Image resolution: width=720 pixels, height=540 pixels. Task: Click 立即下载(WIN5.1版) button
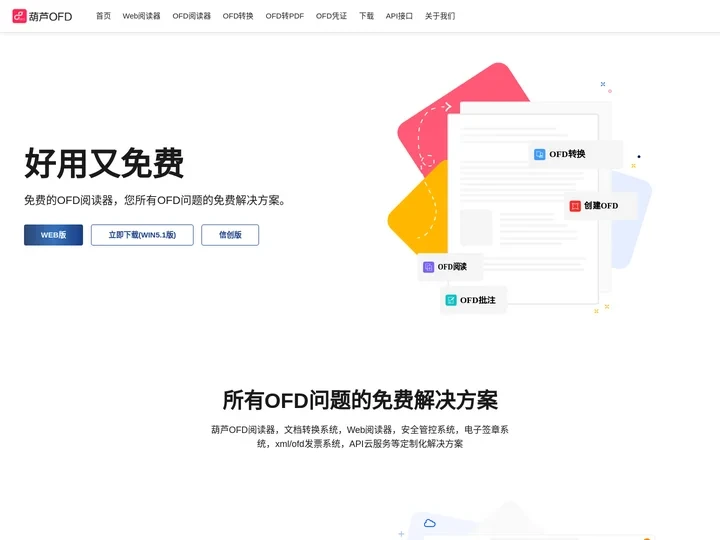(x=142, y=235)
